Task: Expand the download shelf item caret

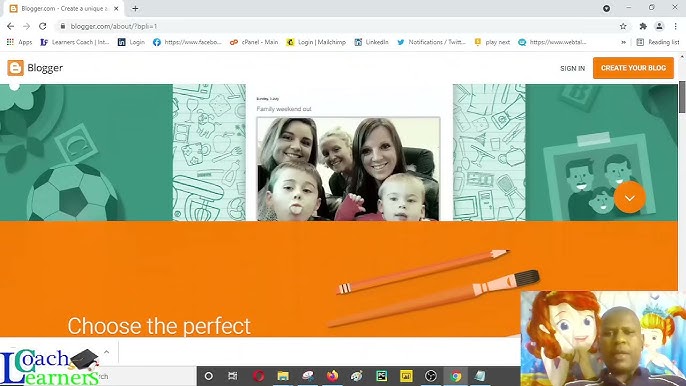Action: (106, 351)
